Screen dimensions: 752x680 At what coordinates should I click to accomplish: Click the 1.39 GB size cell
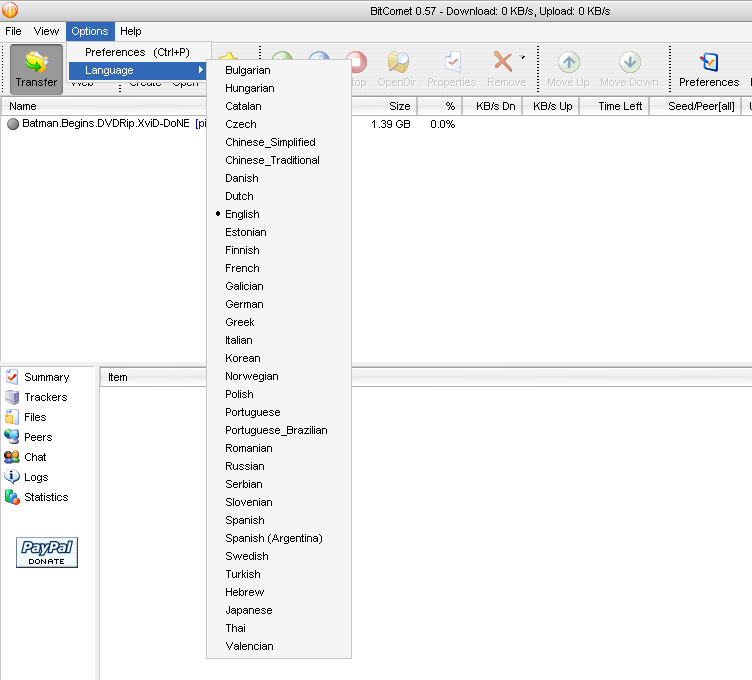pos(390,124)
